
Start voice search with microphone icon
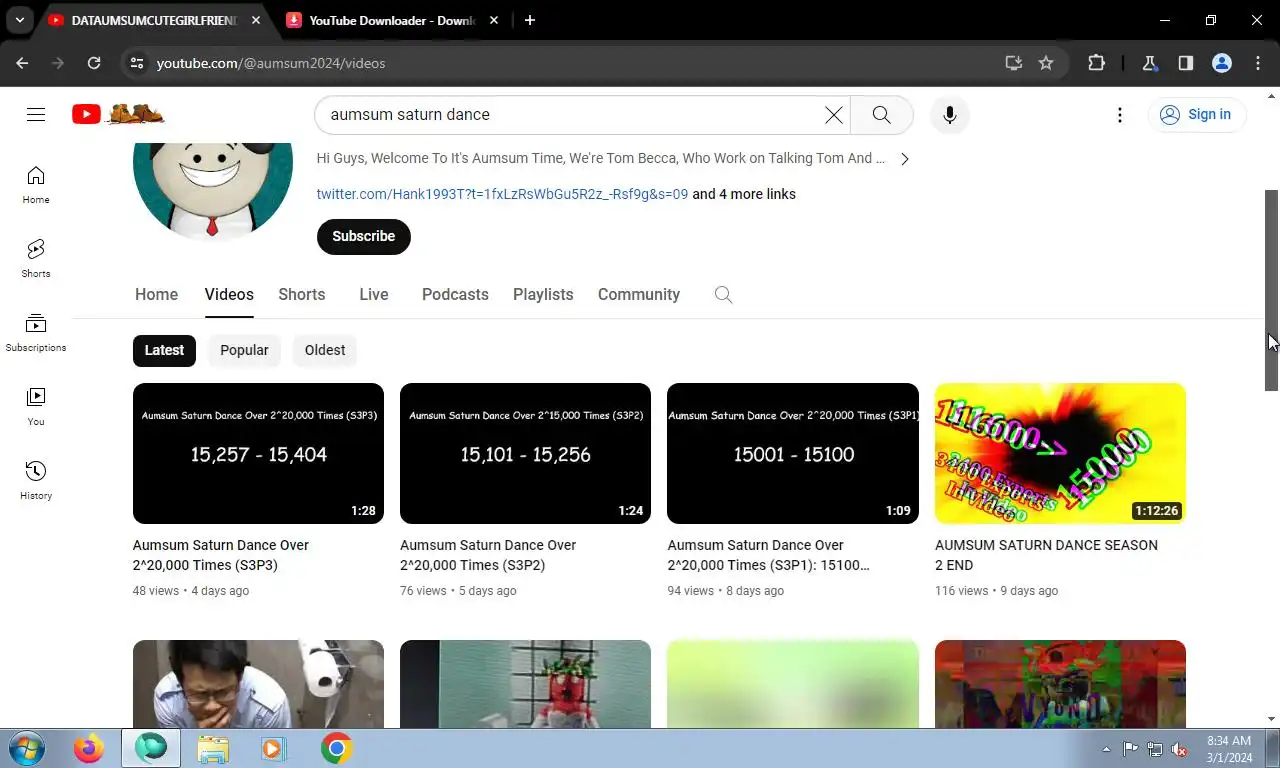coord(950,115)
